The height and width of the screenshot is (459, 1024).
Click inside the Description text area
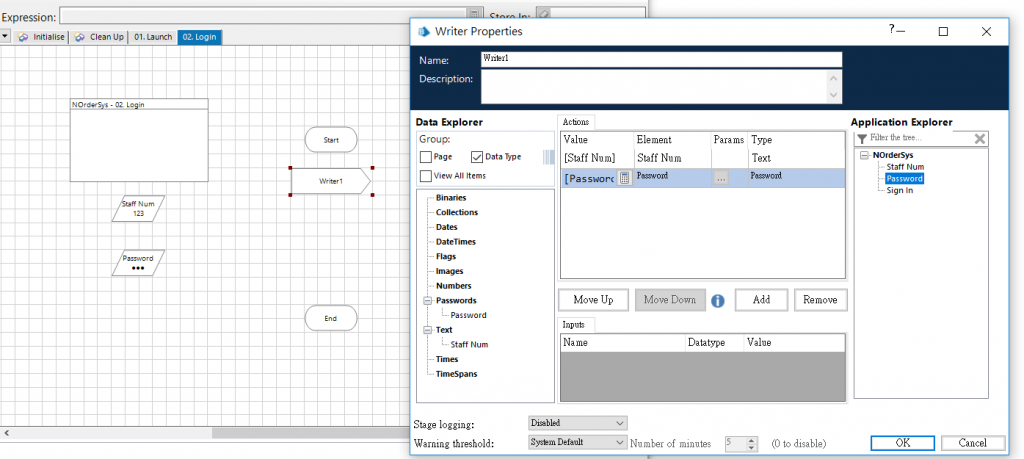(654, 87)
